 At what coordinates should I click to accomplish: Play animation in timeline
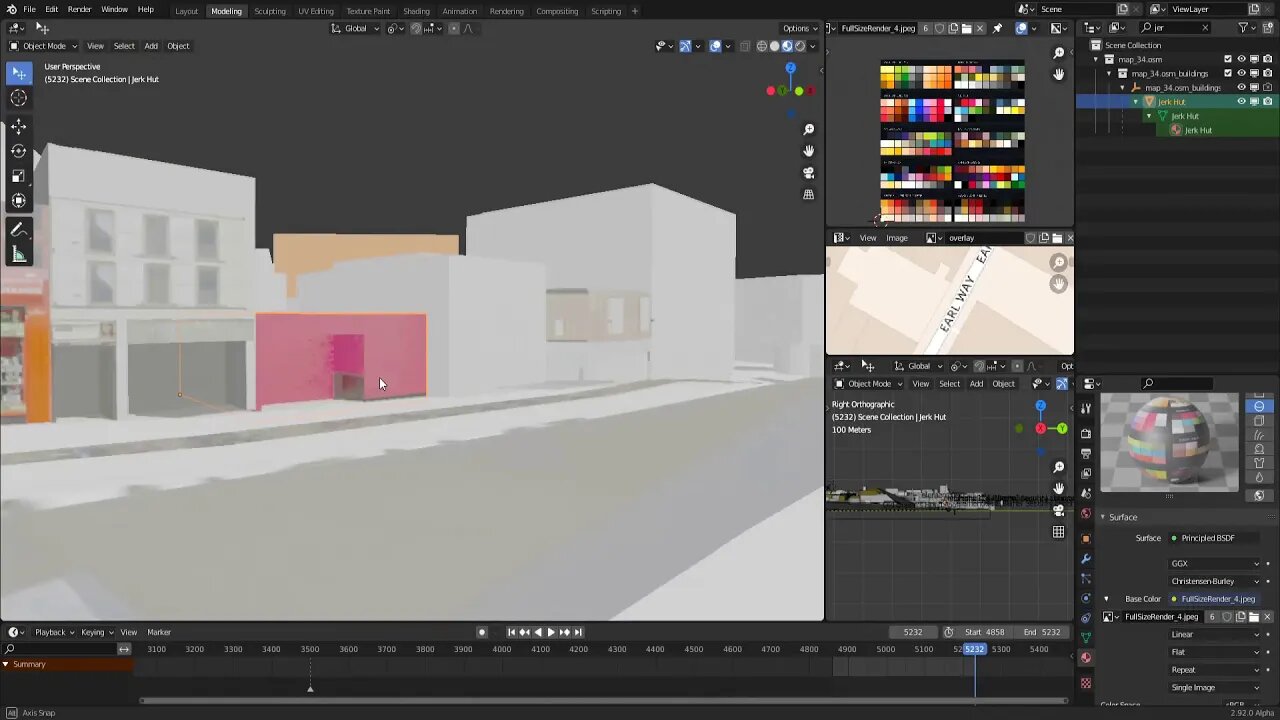click(550, 632)
